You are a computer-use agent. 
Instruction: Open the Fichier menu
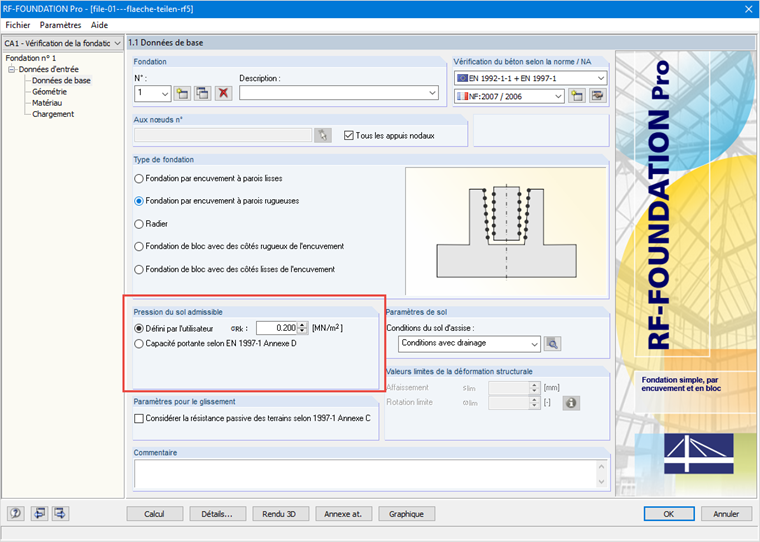[17, 25]
